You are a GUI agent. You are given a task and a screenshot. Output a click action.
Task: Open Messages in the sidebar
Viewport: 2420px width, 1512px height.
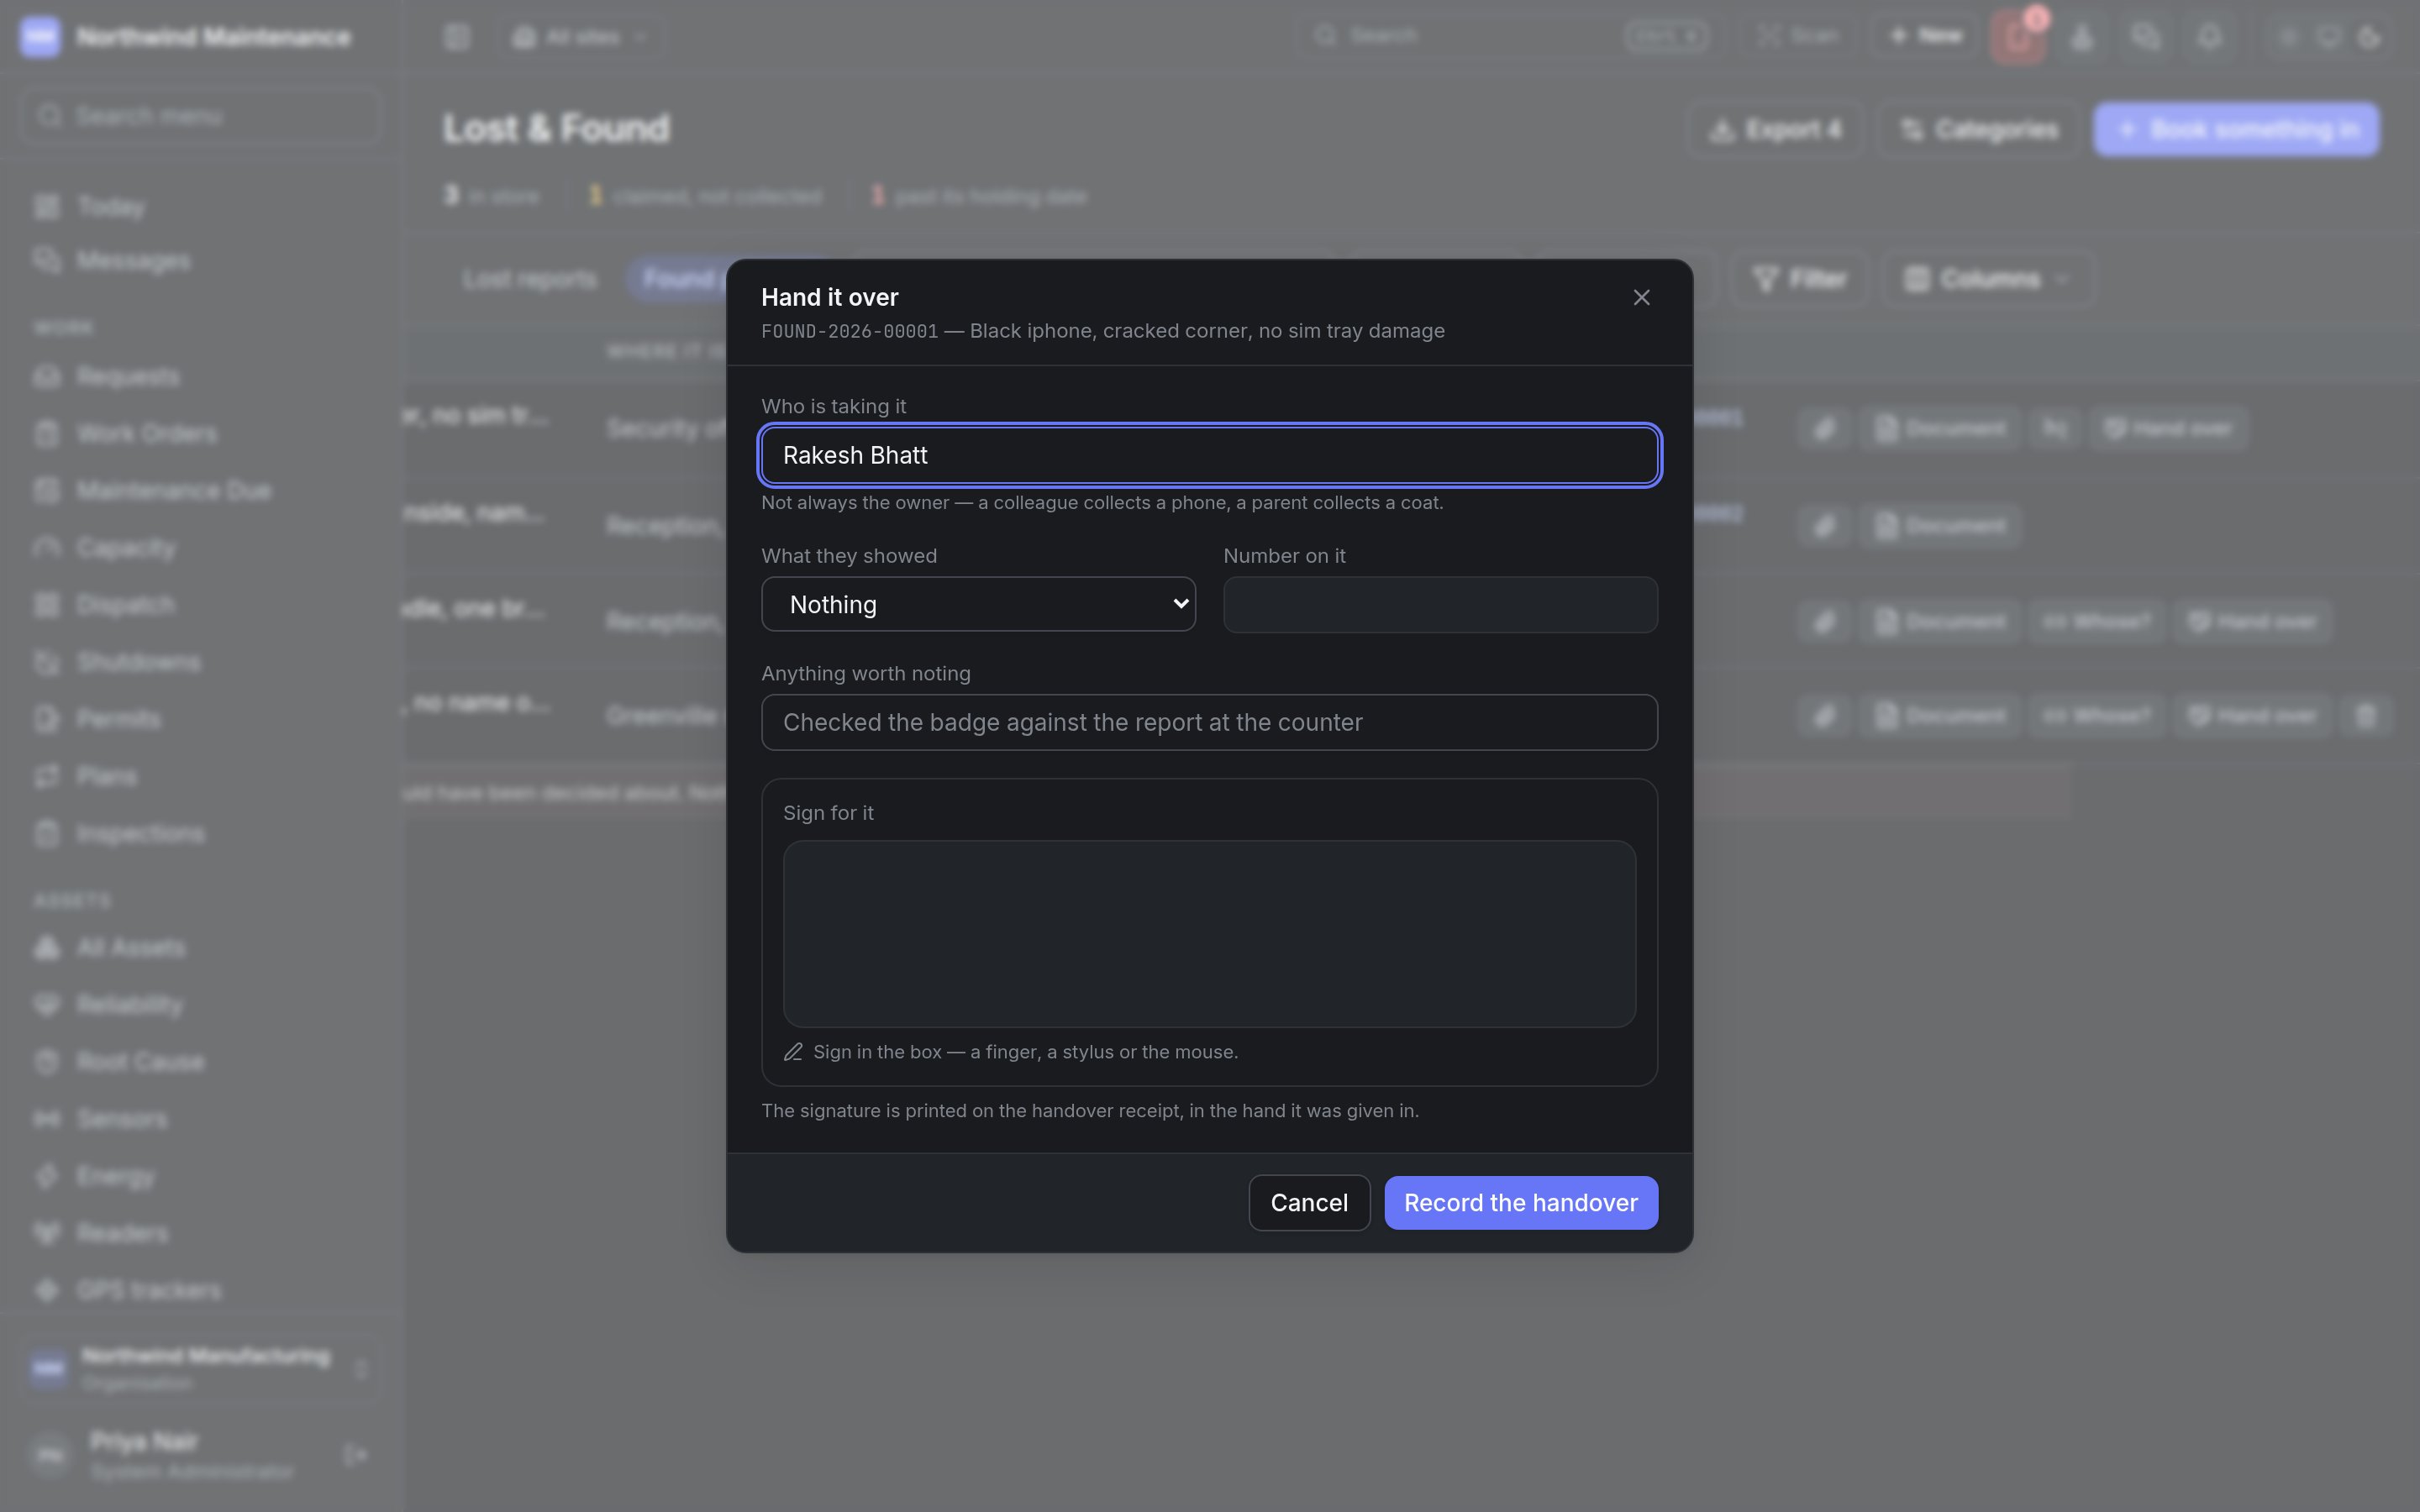click(200, 261)
